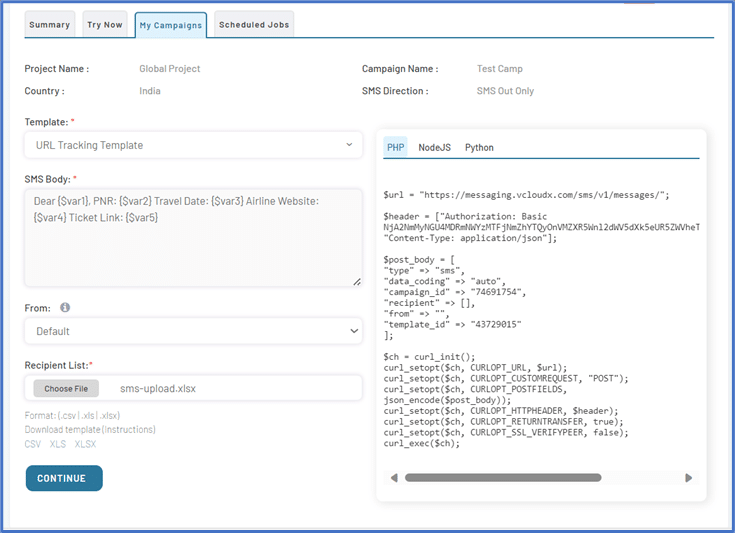Viewport: 735px width, 533px height.
Task: Click the messaging URL code line
Action: pos(526,195)
